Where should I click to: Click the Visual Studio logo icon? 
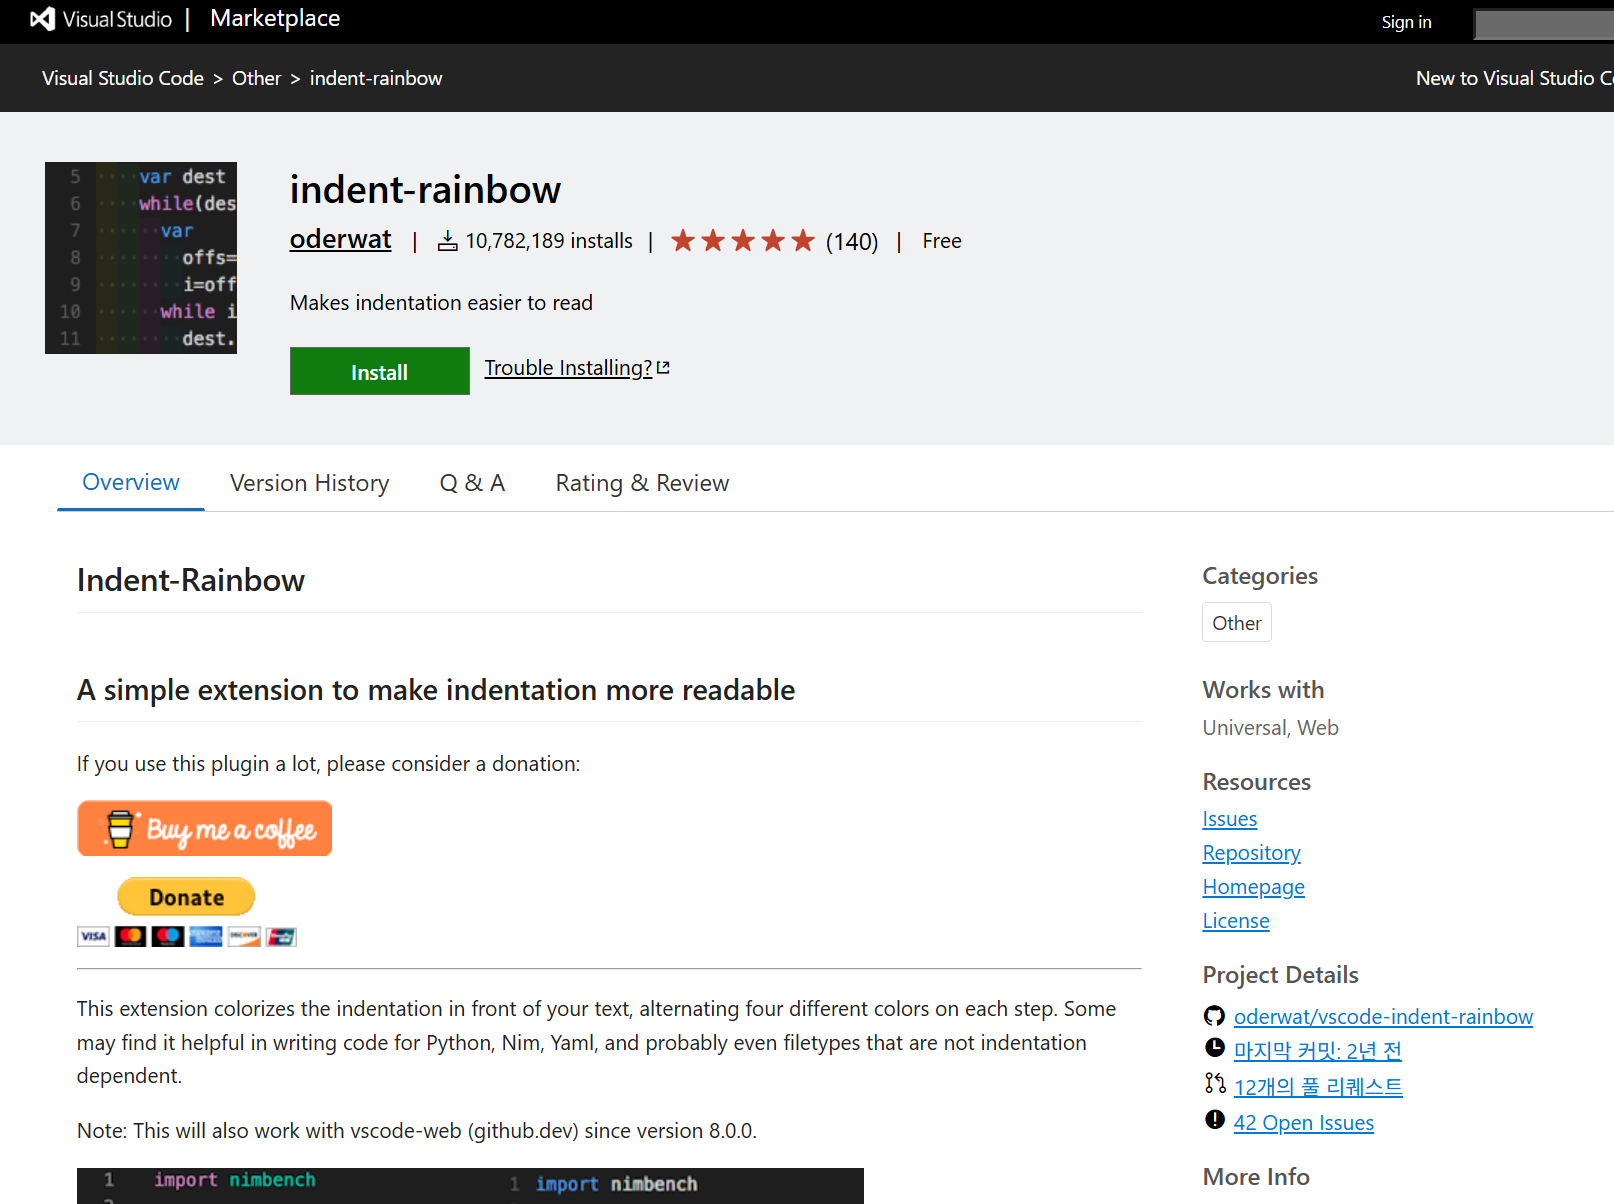pyautogui.click(x=42, y=19)
